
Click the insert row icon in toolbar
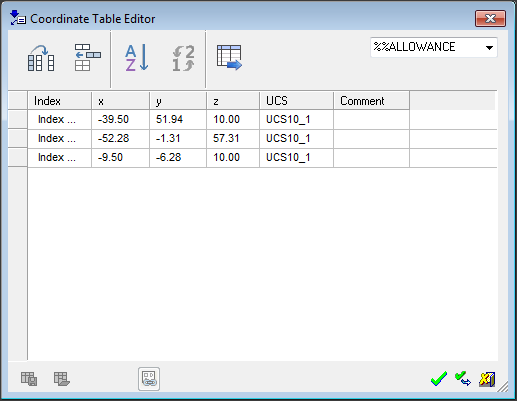pos(88,57)
